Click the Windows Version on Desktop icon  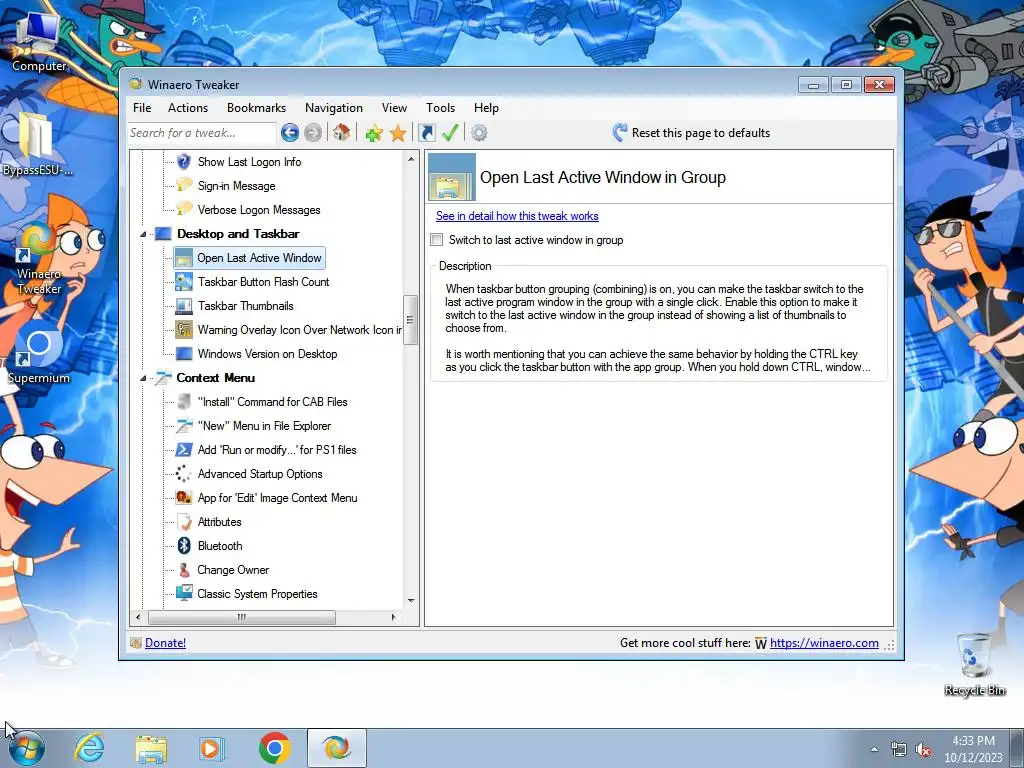pyautogui.click(x=184, y=354)
